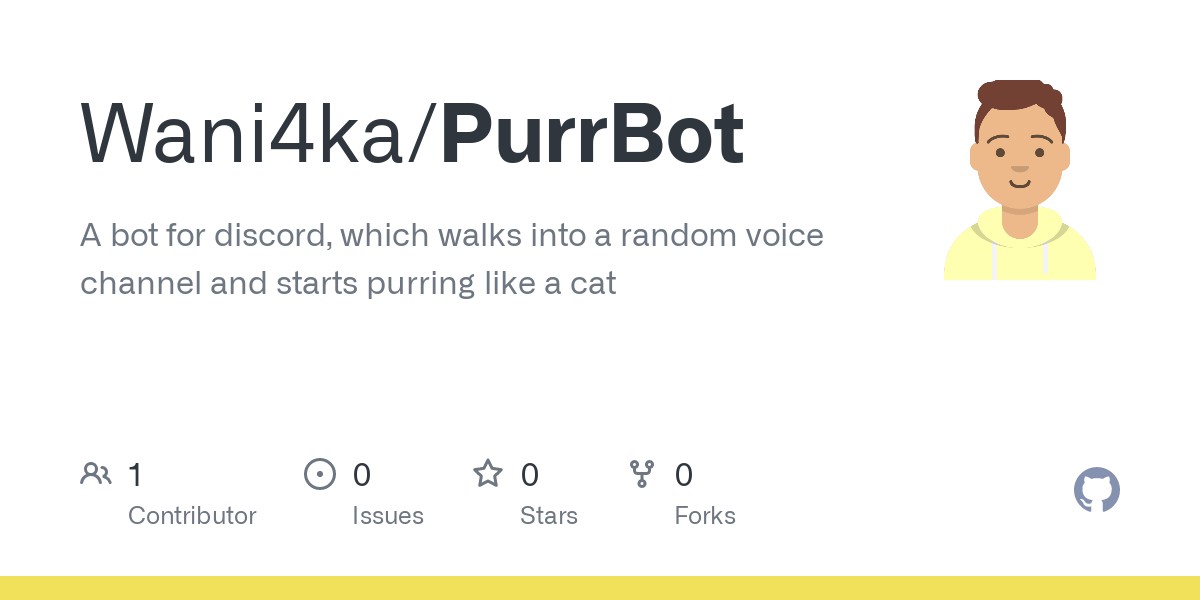The width and height of the screenshot is (1200, 600).
Task: Select the Forks label text
Action: [705, 516]
